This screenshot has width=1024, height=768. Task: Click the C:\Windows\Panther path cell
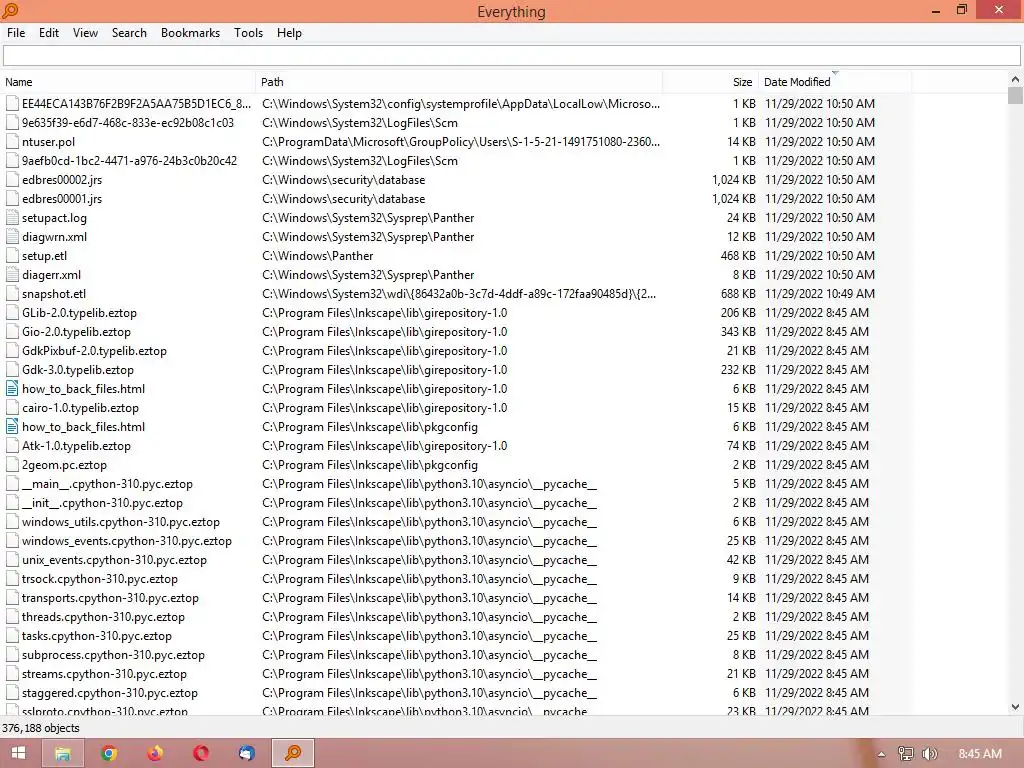point(317,255)
